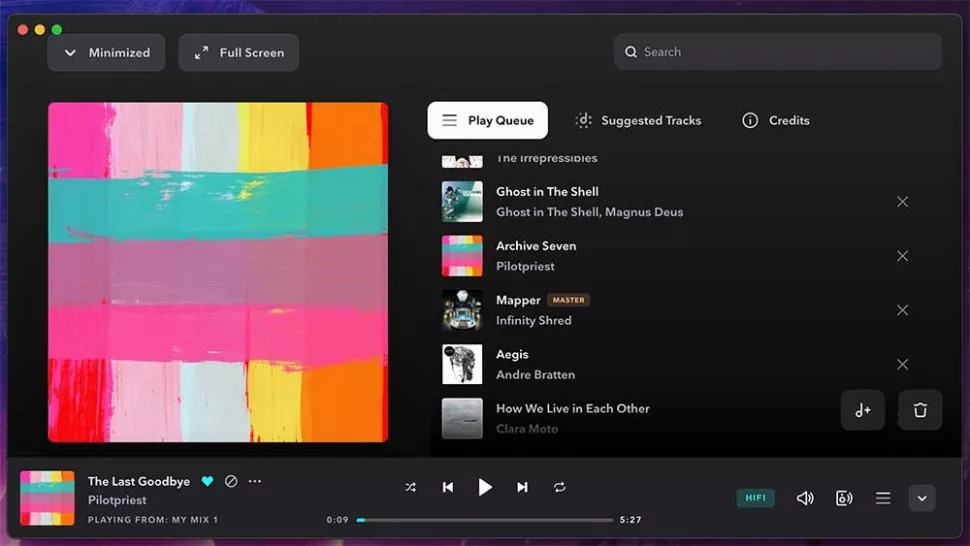Seek on the playback progress bar
Screen dimensions: 970x546
(484, 520)
